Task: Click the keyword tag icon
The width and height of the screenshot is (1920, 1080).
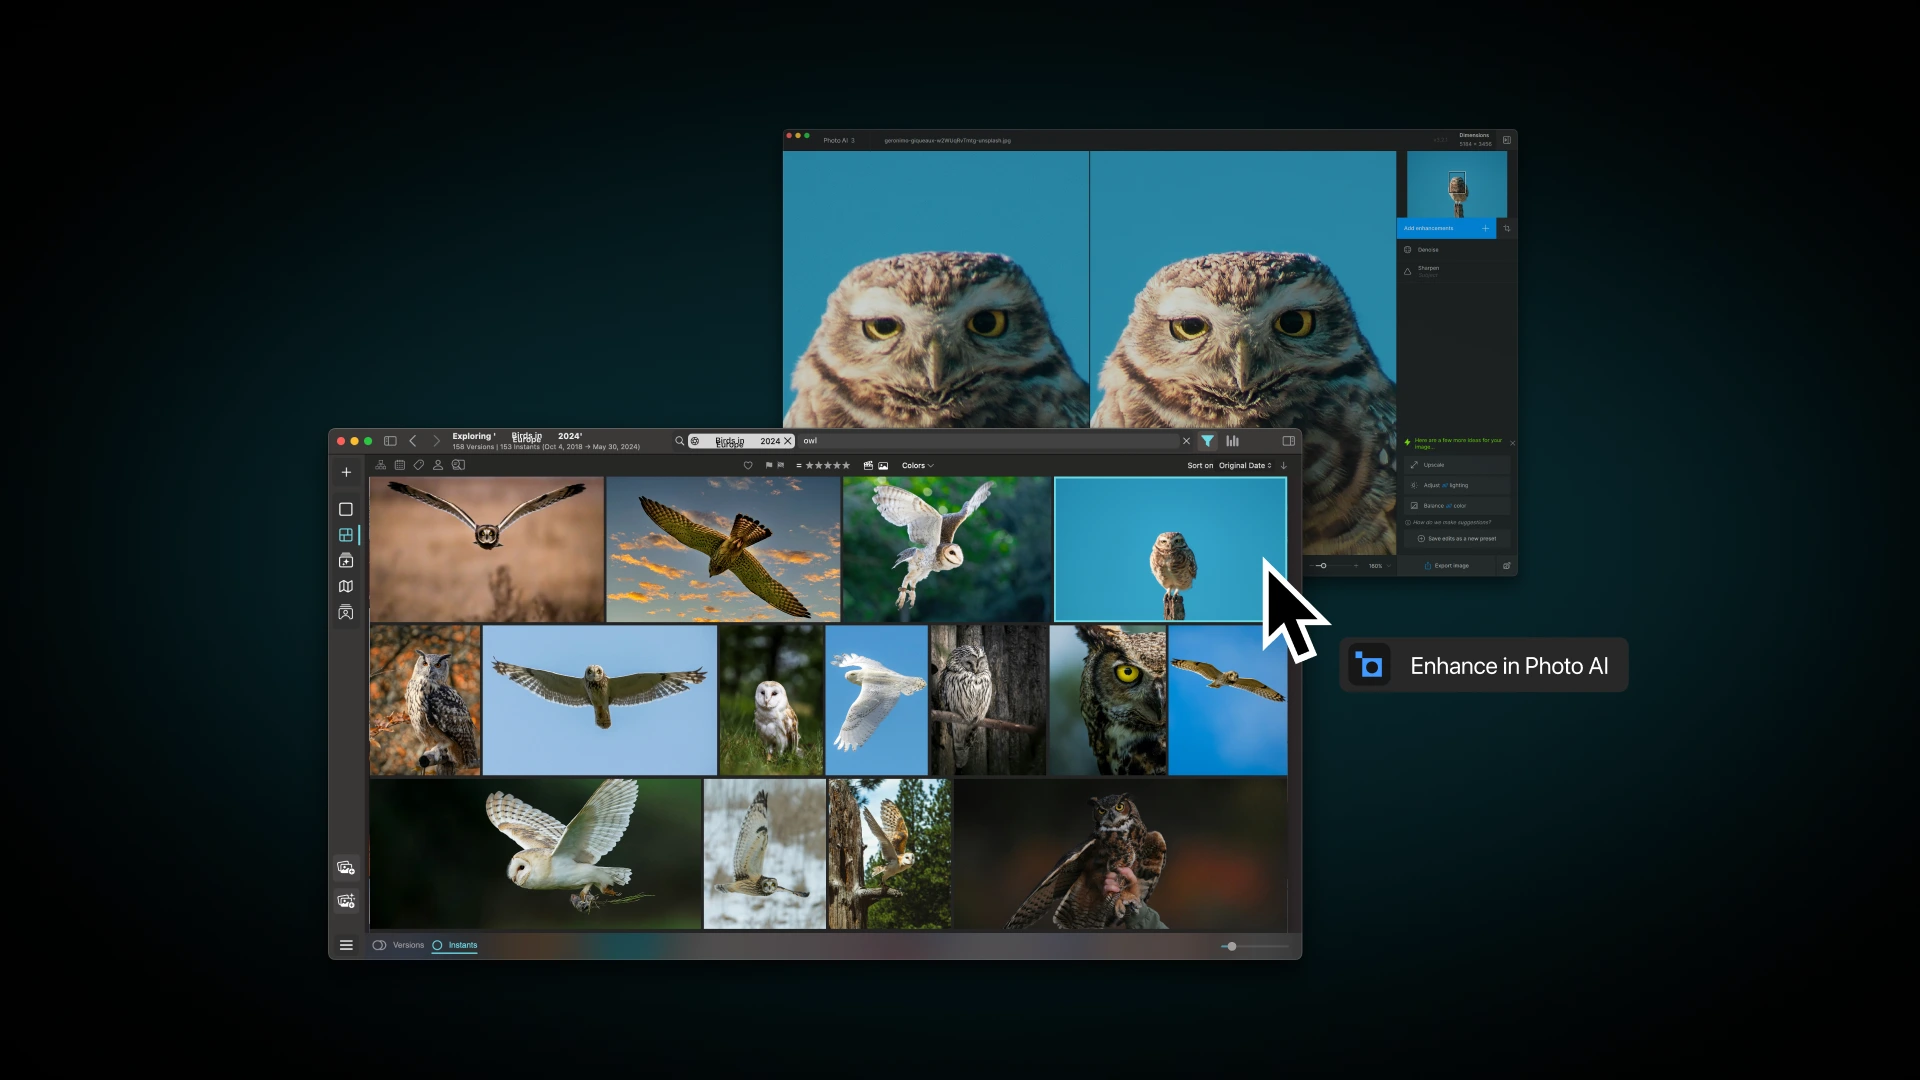Action: pyautogui.click(x=419, y=465)
